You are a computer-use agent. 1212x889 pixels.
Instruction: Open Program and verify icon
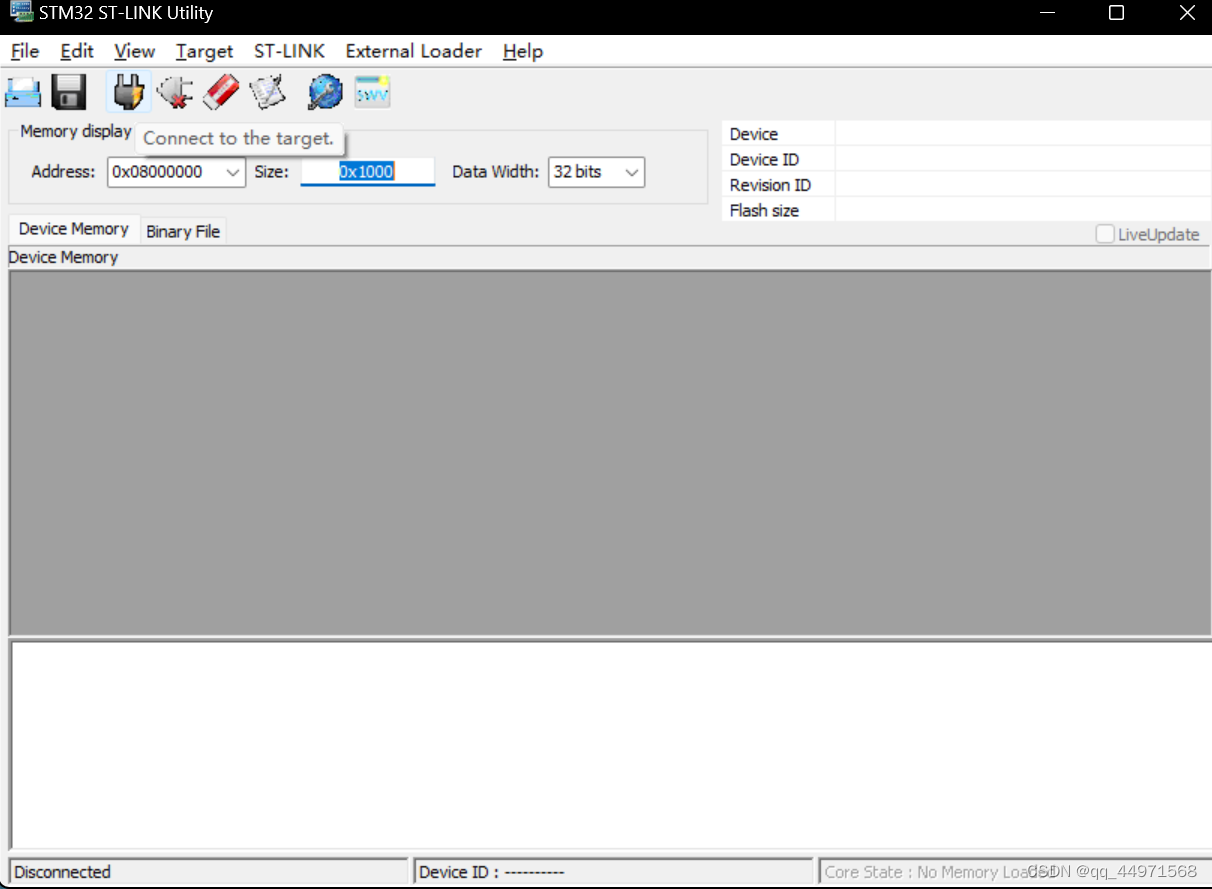(x=267, y=92)
